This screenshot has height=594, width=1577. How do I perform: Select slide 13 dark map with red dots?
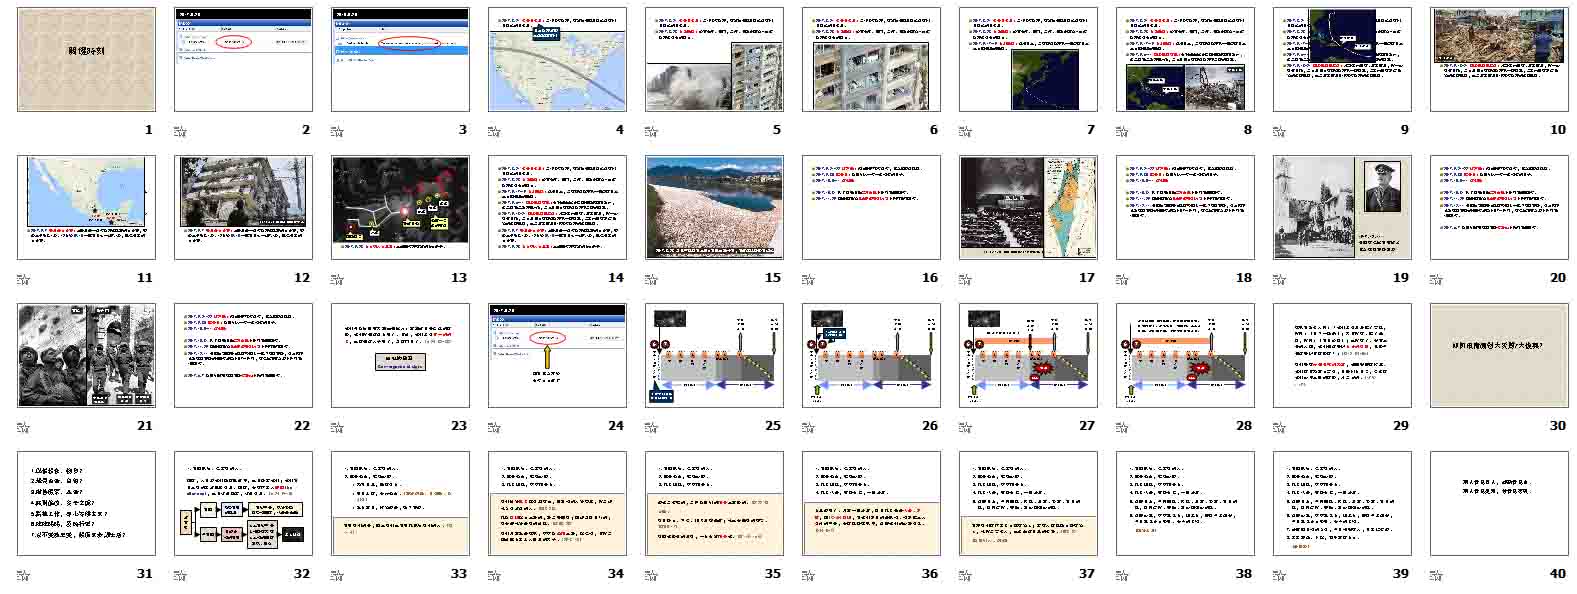(x=400, y=207)
